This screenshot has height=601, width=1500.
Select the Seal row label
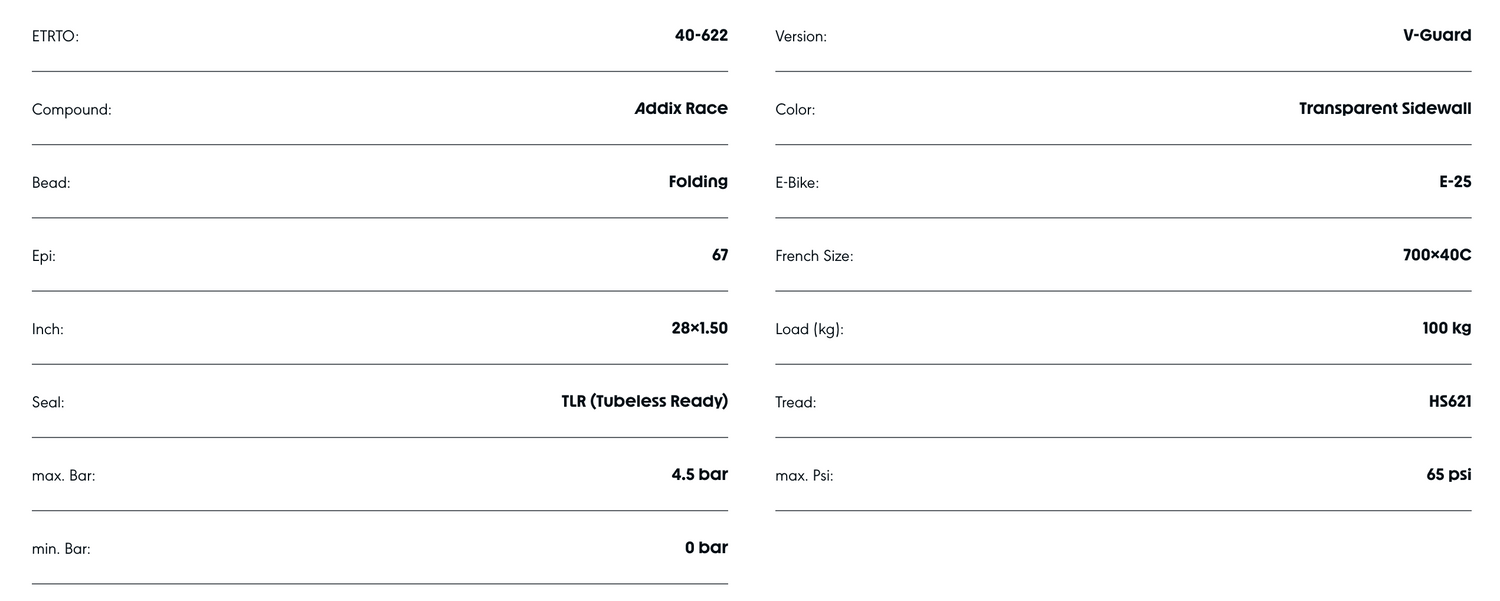pos(48,402)
